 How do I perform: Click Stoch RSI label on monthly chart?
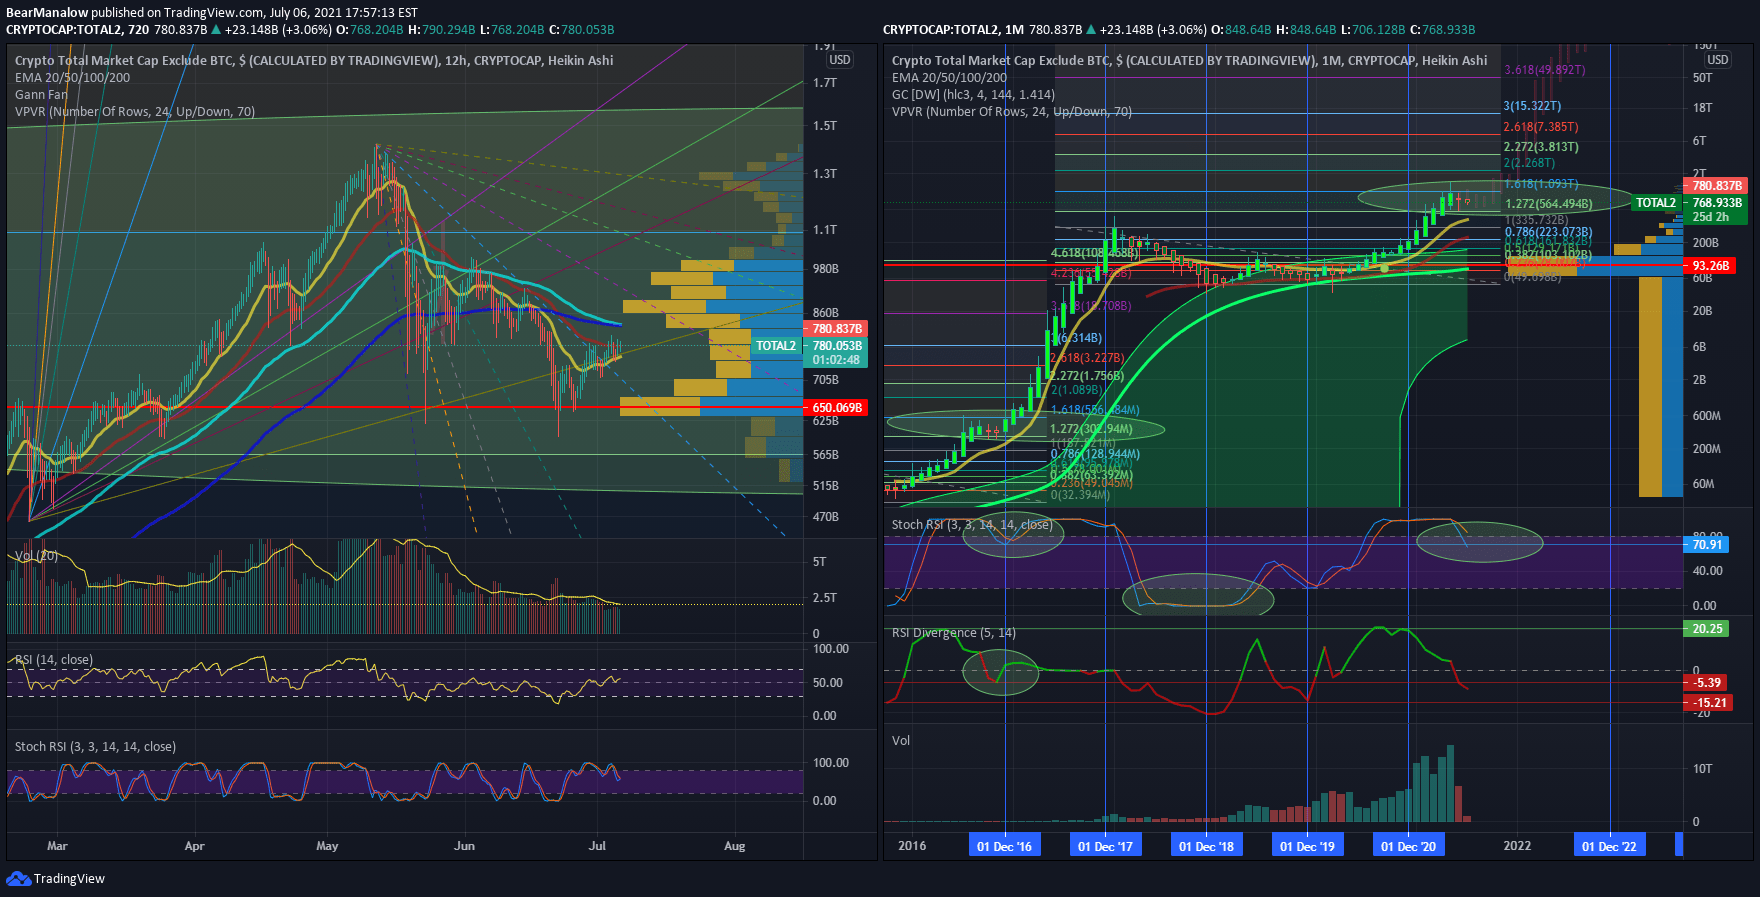pos(972,525)
